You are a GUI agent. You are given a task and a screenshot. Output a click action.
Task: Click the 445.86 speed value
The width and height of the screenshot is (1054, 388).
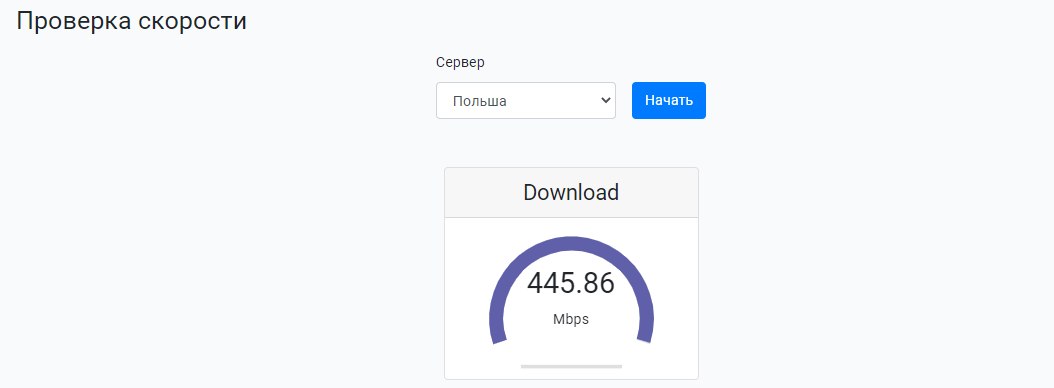click(571, 283)
